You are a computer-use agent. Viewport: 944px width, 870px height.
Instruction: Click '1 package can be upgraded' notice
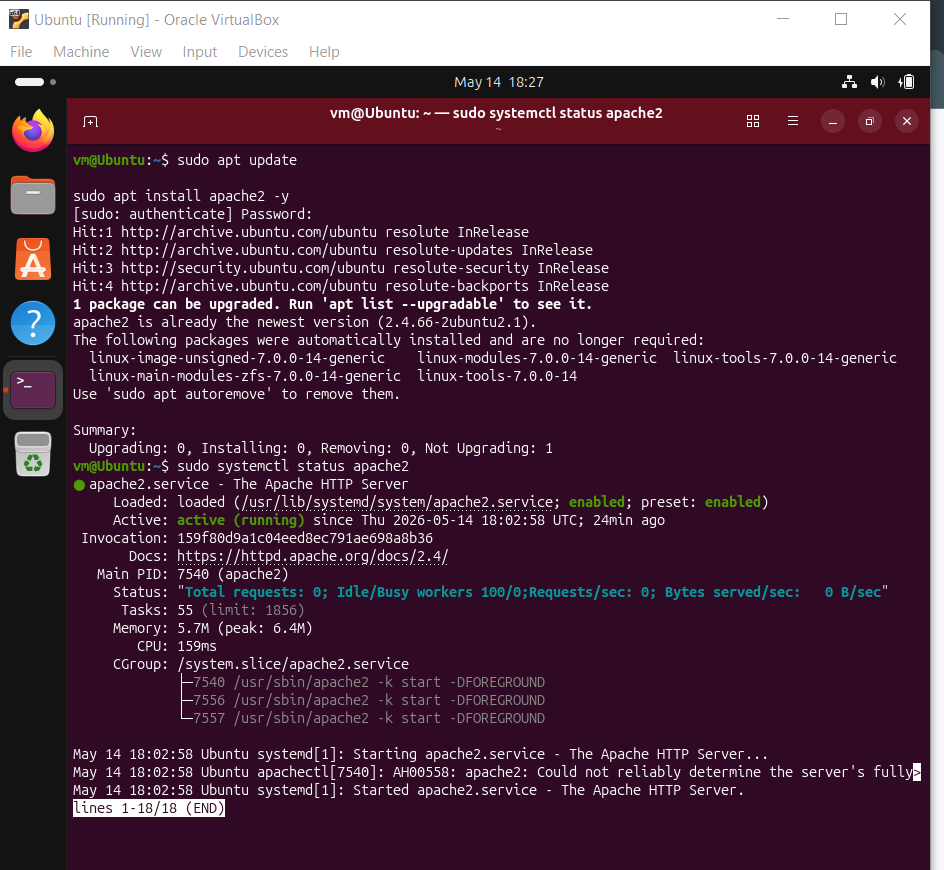(332, 304)
